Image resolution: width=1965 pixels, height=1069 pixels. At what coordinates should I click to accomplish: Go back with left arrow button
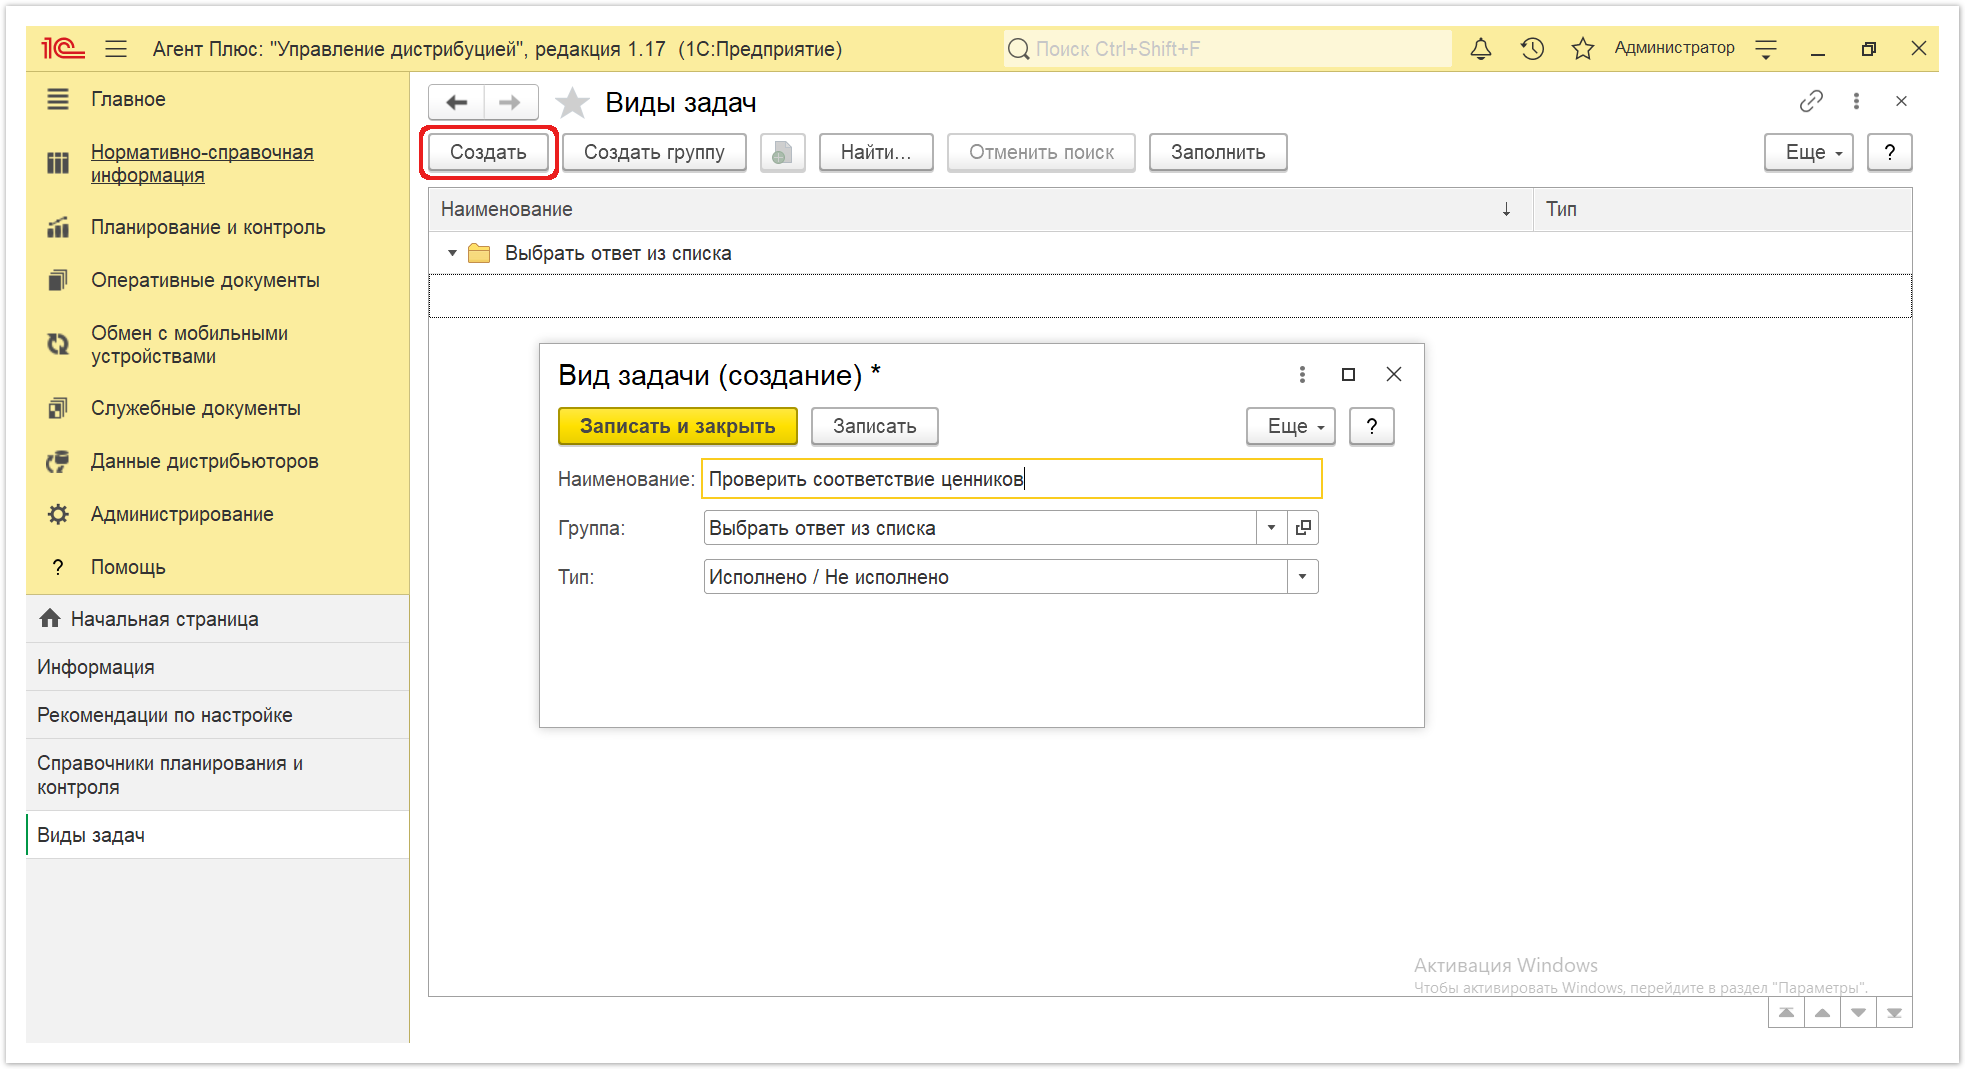pyautogui.click(x=457, y=102)
